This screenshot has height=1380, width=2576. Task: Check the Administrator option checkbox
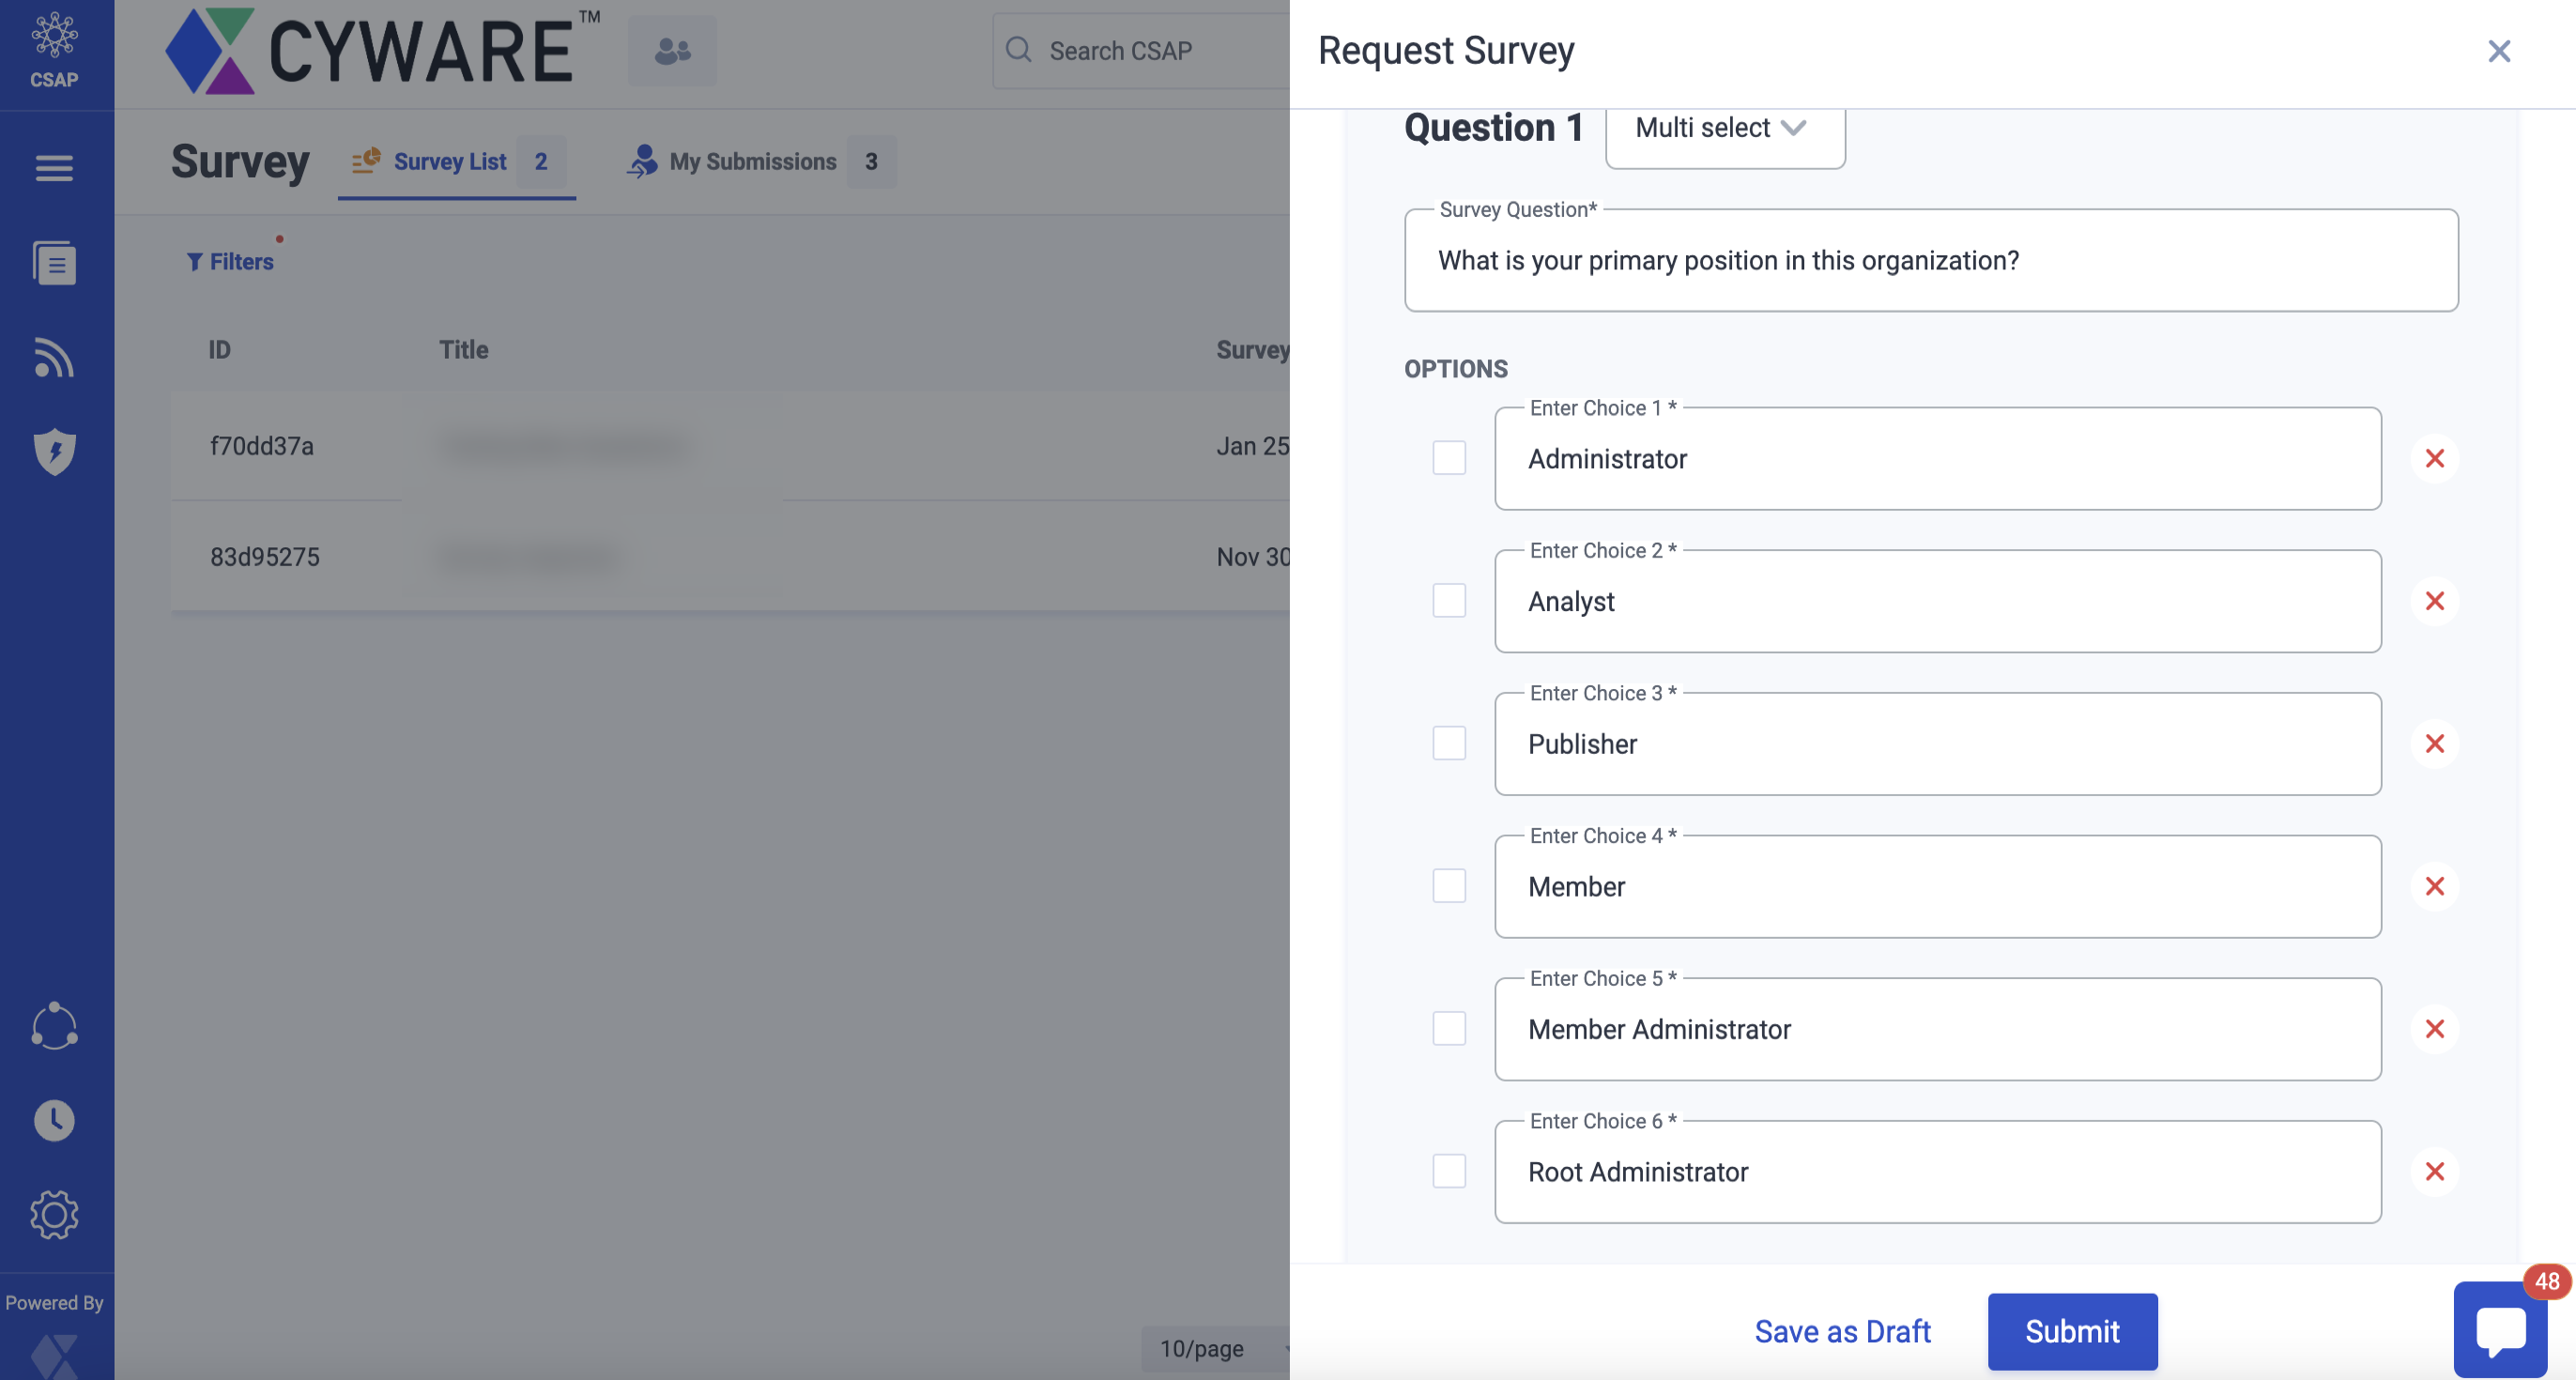(1448, 458)
